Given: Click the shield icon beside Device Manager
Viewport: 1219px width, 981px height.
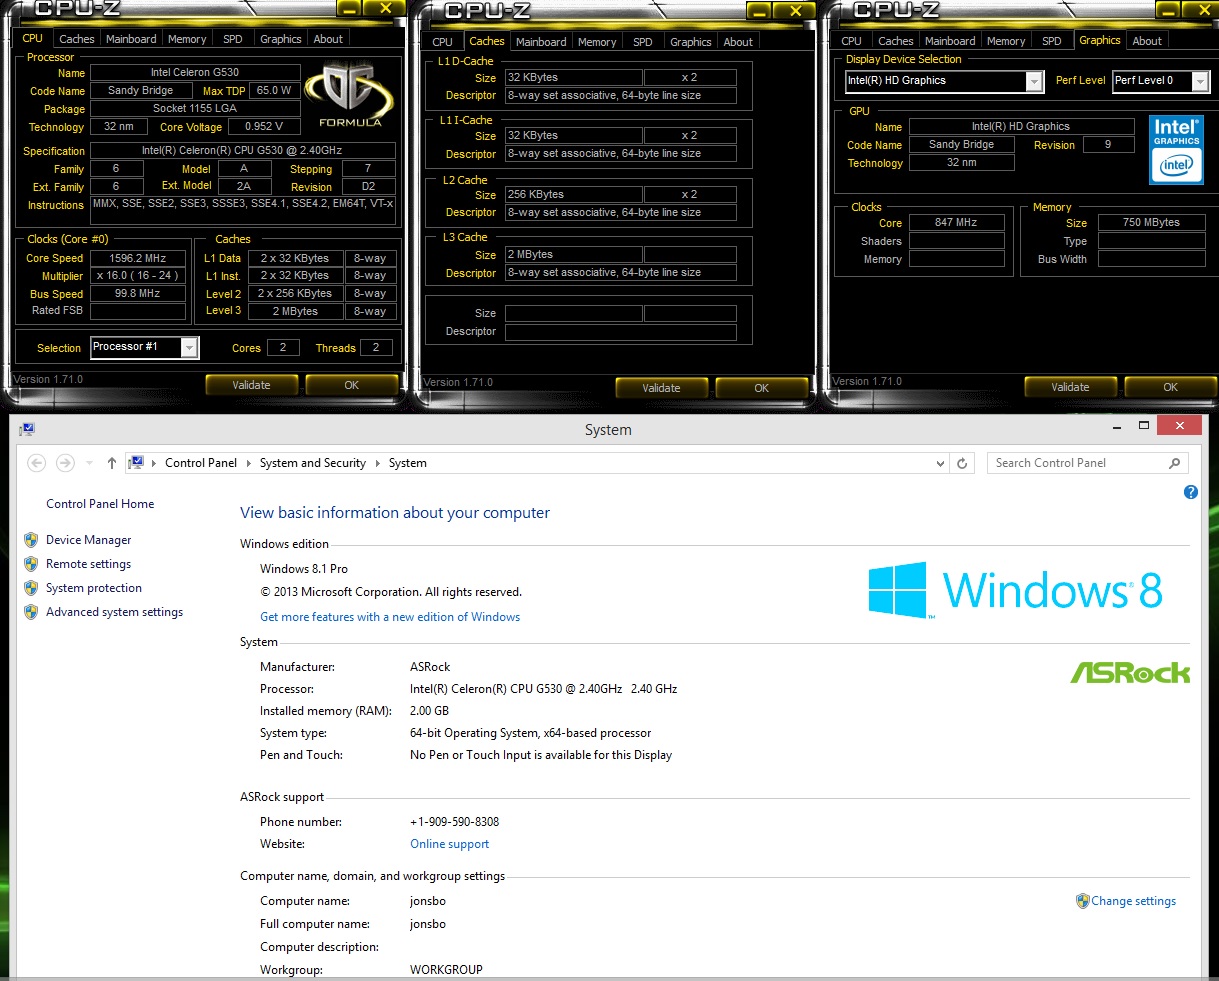Looking at the screenshot, I should click(x=31, y=540).
